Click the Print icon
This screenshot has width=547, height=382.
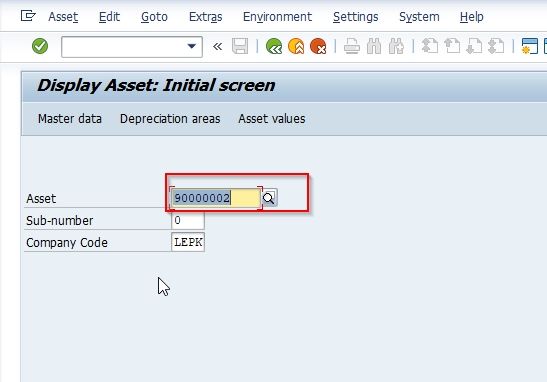(352, 46)
